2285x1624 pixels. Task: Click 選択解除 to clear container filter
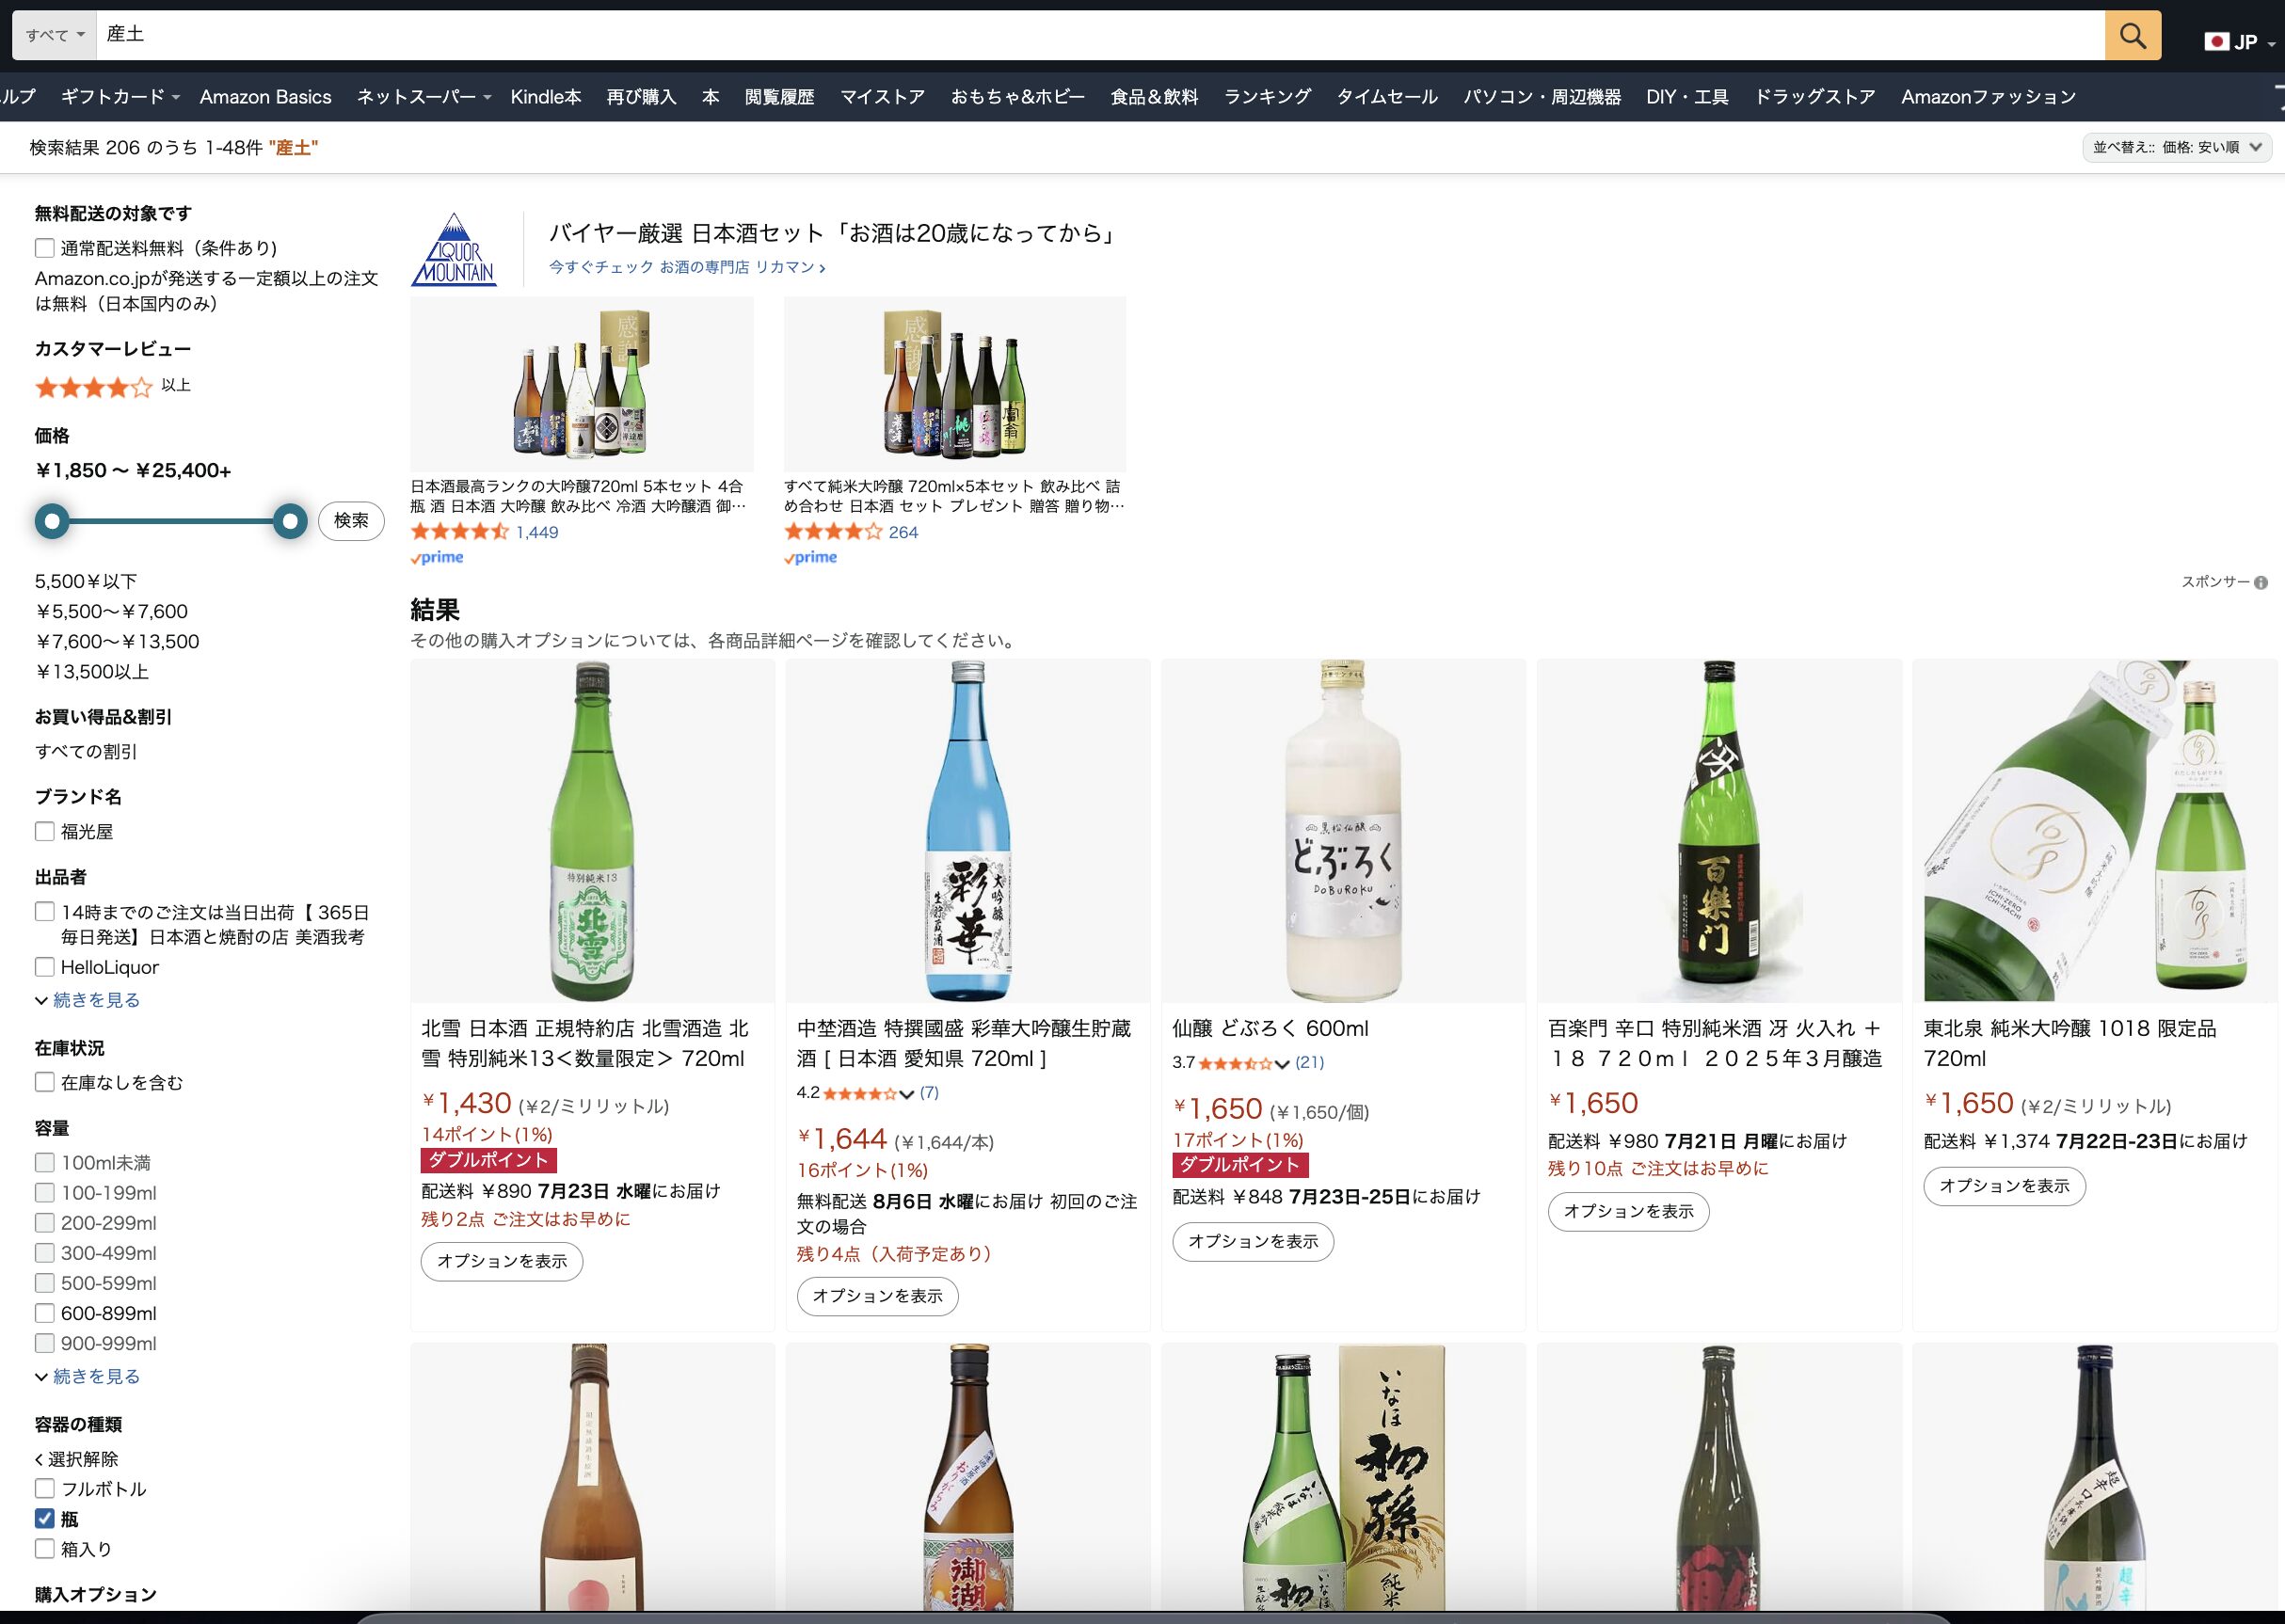77,1459
